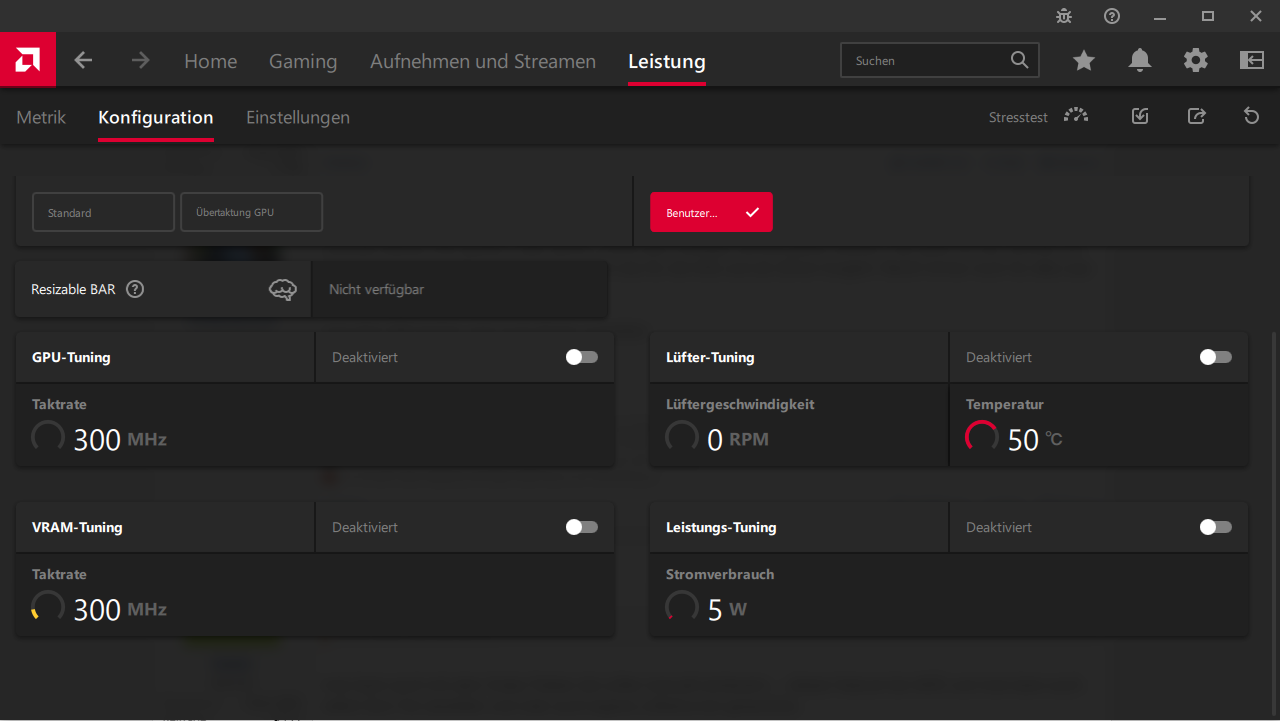The image size is (1280, 721).
Task: Click the VRAM-Tuning 300 MHz value
Action: 120,609
